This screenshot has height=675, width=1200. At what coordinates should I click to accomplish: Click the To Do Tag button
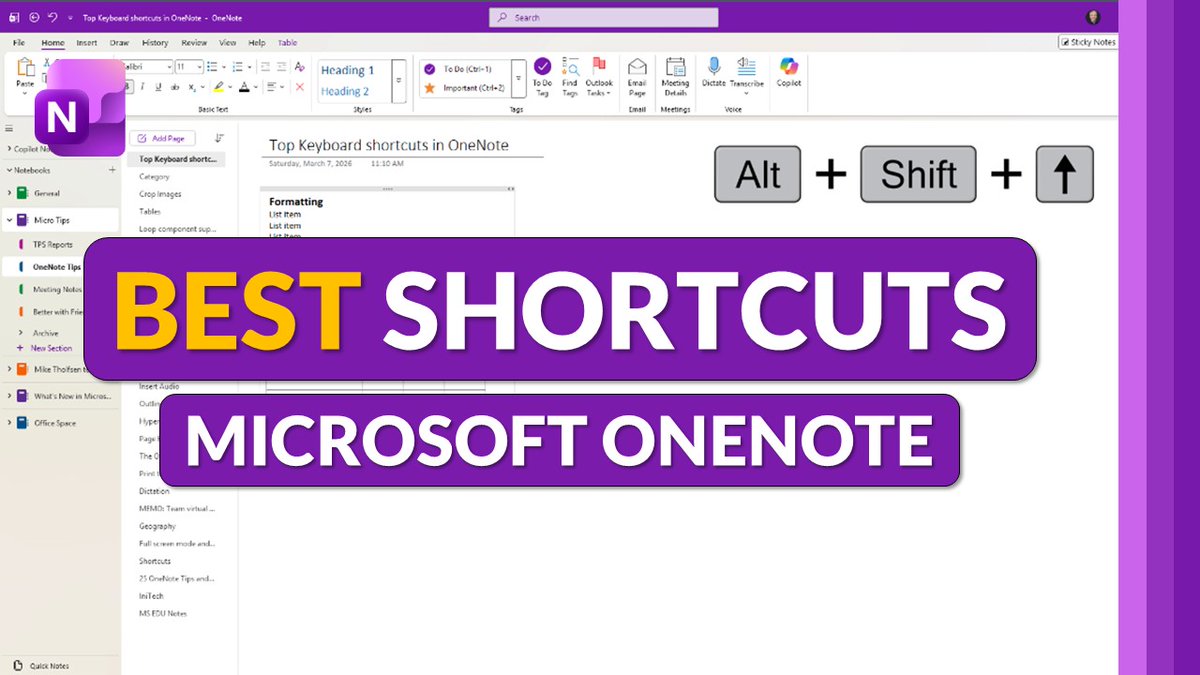click(x=542, y=77)
